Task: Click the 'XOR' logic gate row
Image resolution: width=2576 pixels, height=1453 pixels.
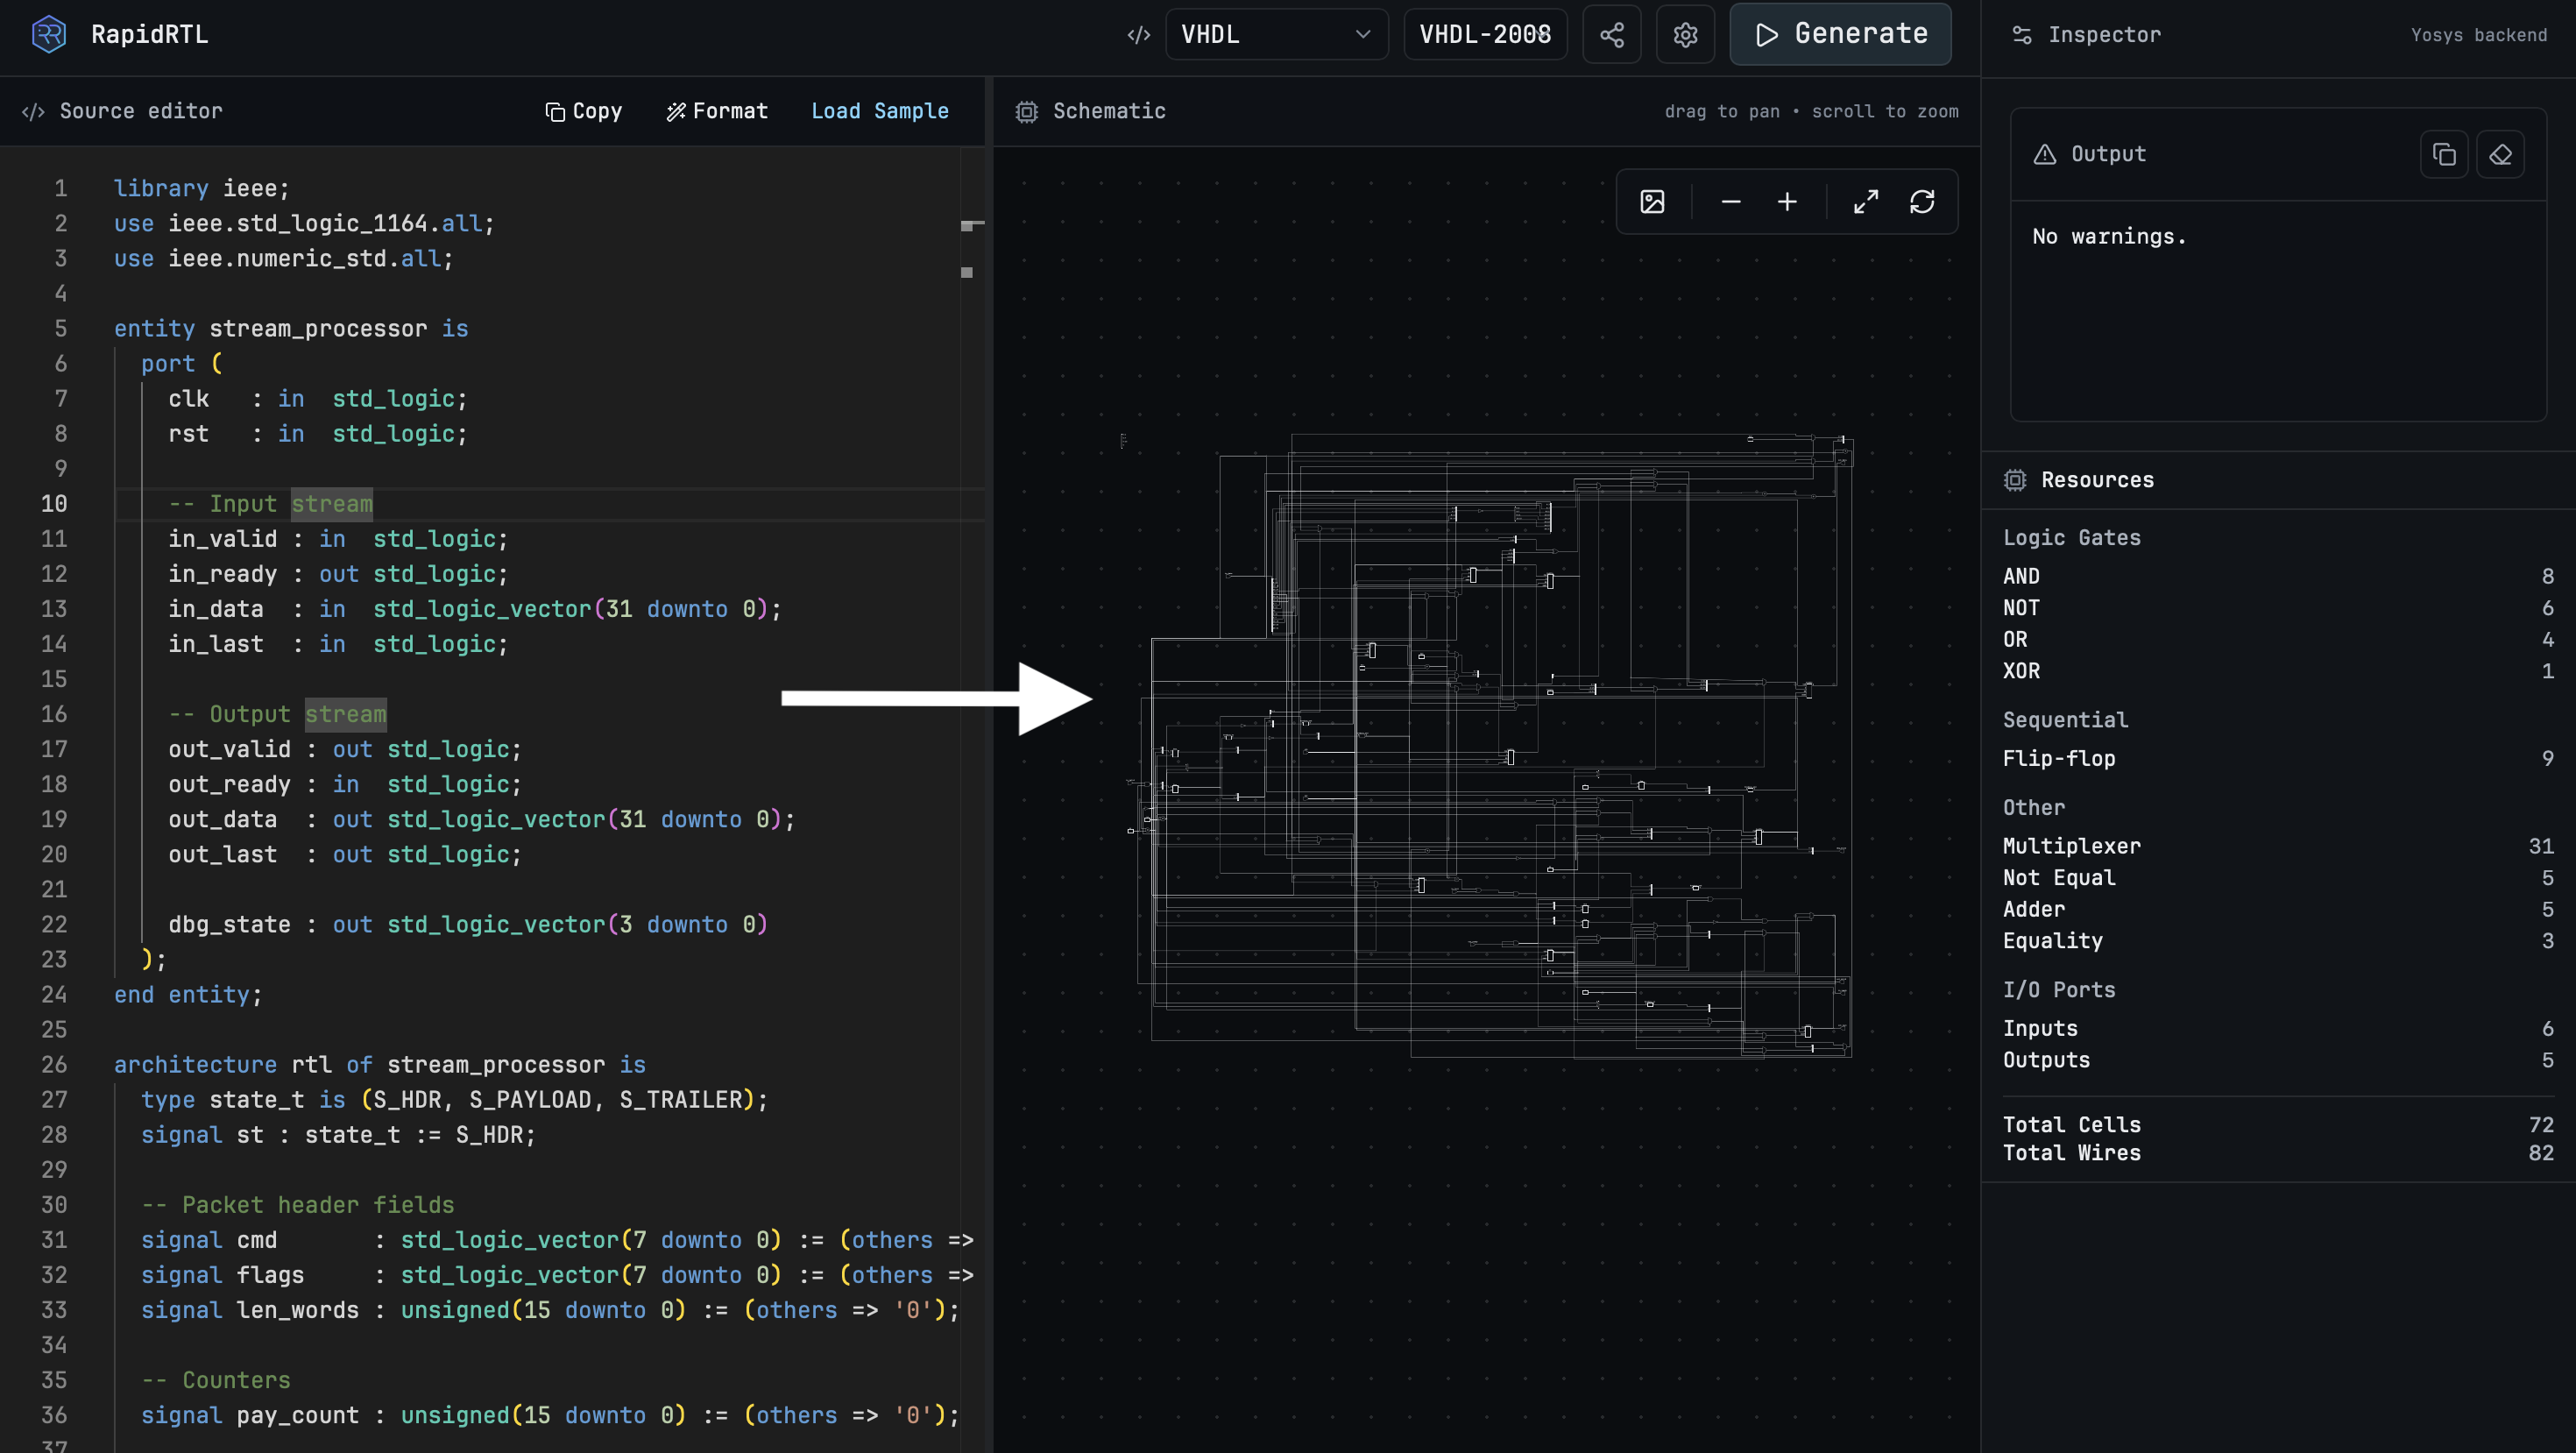Action: click(x=2278, y=671)
